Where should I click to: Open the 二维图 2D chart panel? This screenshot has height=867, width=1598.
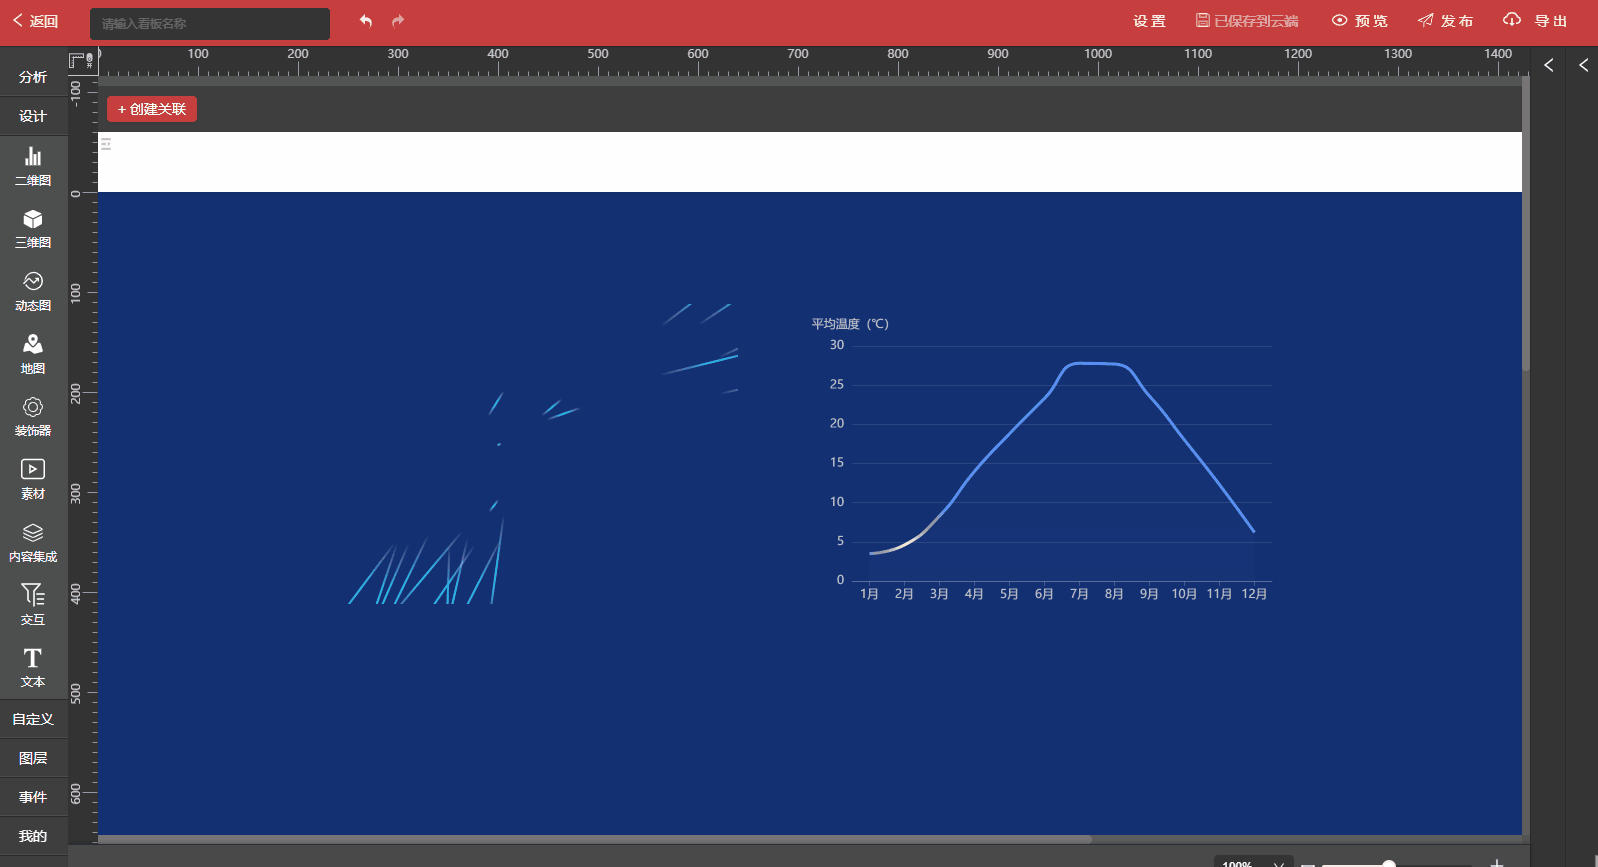(33, 166)
